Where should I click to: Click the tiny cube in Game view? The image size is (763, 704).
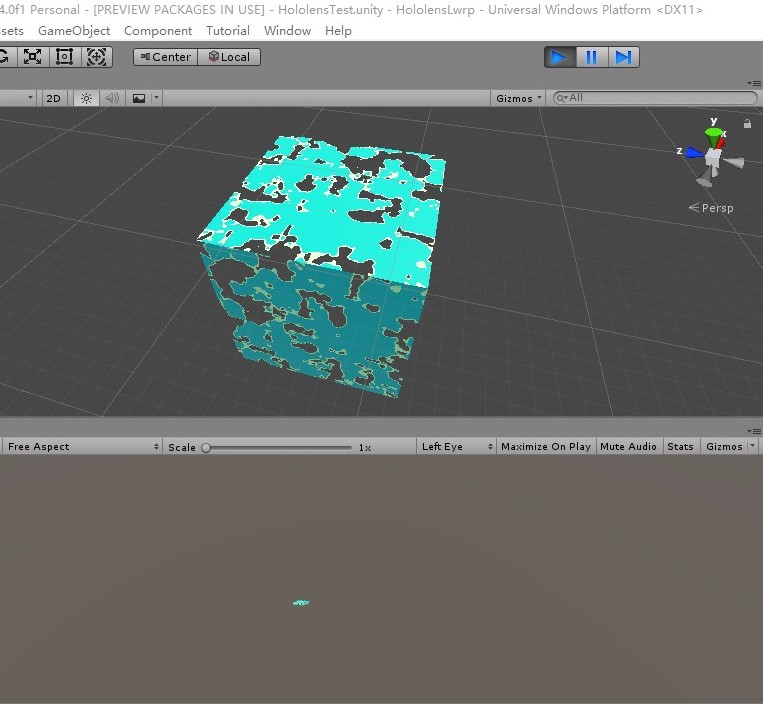click(x=301, y=603)
